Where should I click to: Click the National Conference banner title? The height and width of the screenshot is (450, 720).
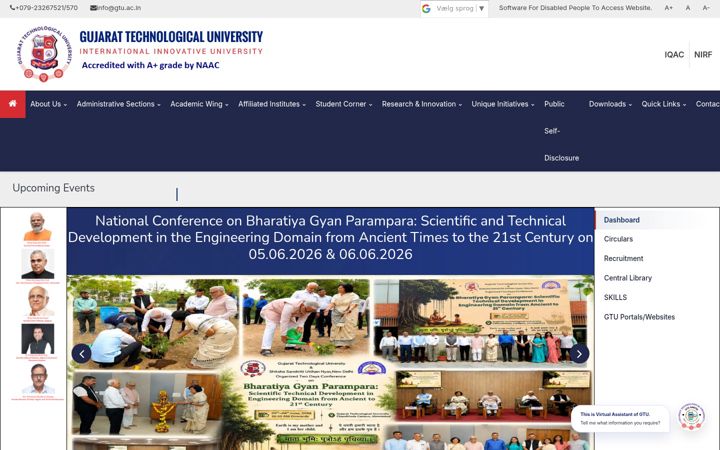pyautogui.click(x=331, y=238)
